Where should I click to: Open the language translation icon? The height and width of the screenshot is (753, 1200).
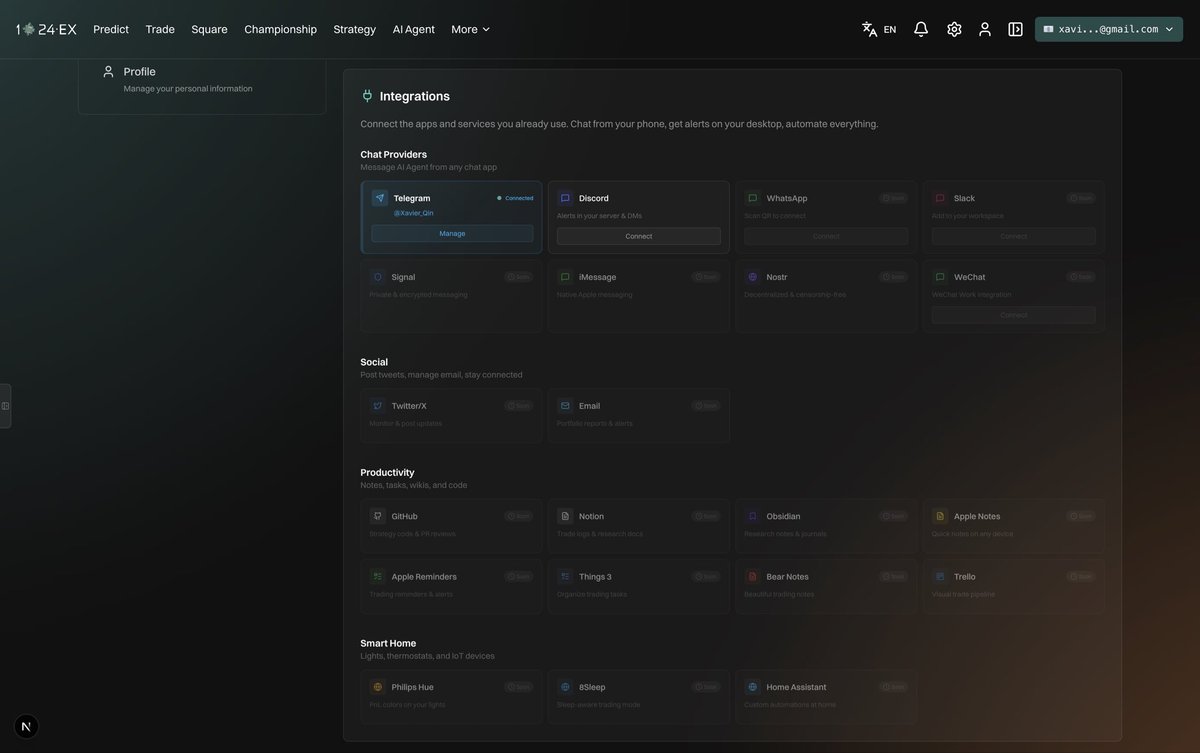(x=869, y=29)
